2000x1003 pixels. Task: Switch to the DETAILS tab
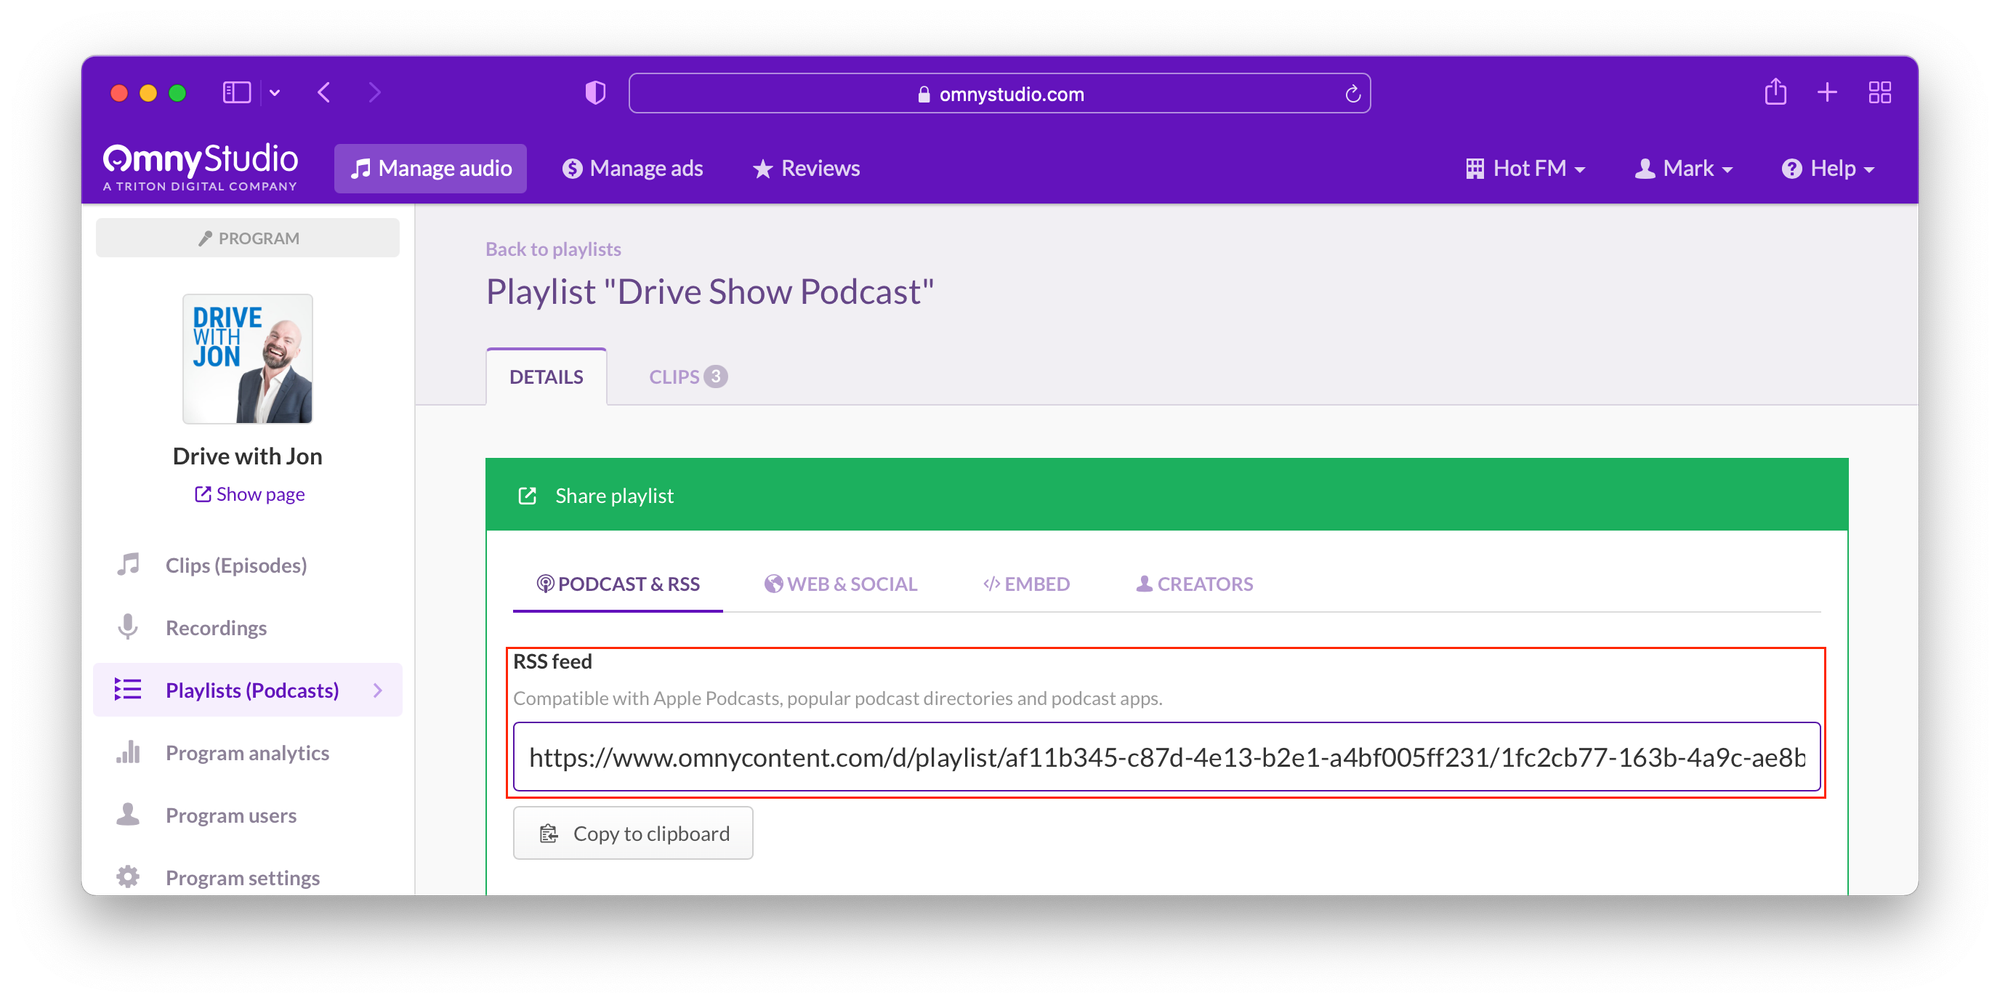pyautogui.click(x=546, y=377)
